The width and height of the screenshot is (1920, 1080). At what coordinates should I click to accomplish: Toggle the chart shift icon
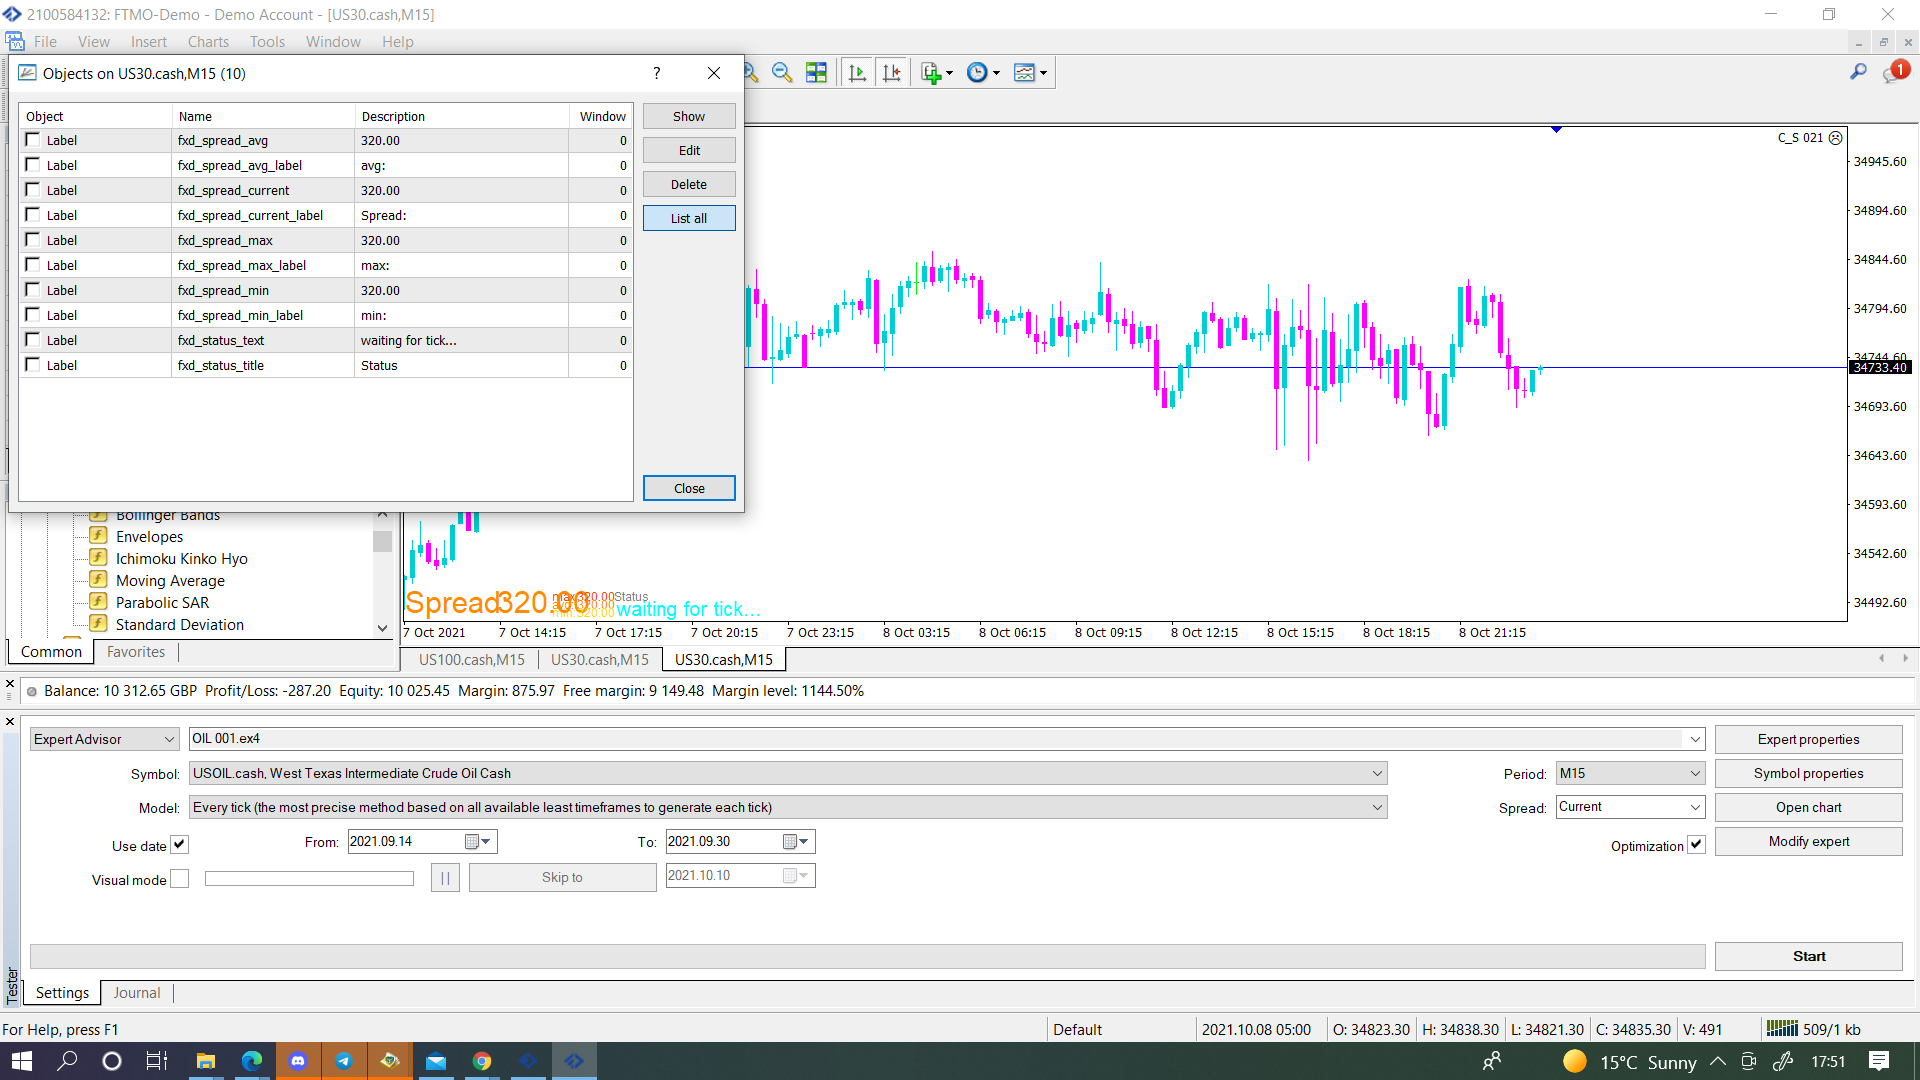click(x=891, y=73)
